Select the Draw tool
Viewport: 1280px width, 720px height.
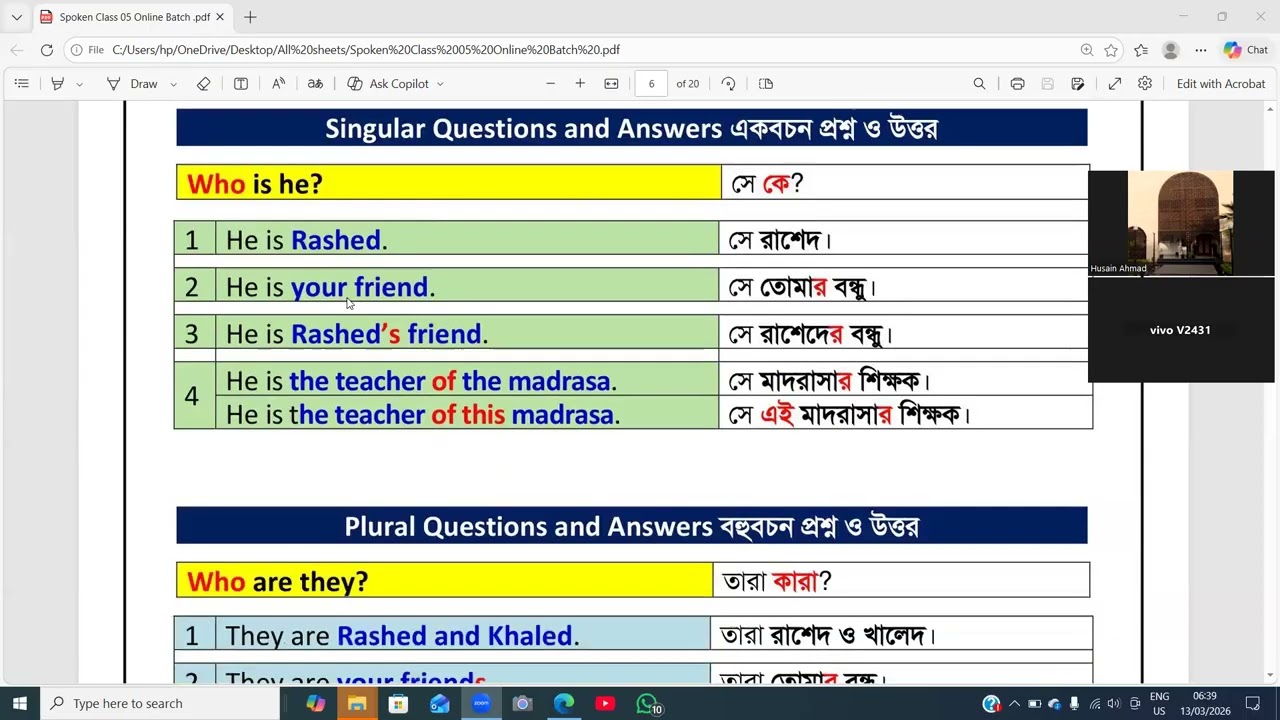pos(132,84)
